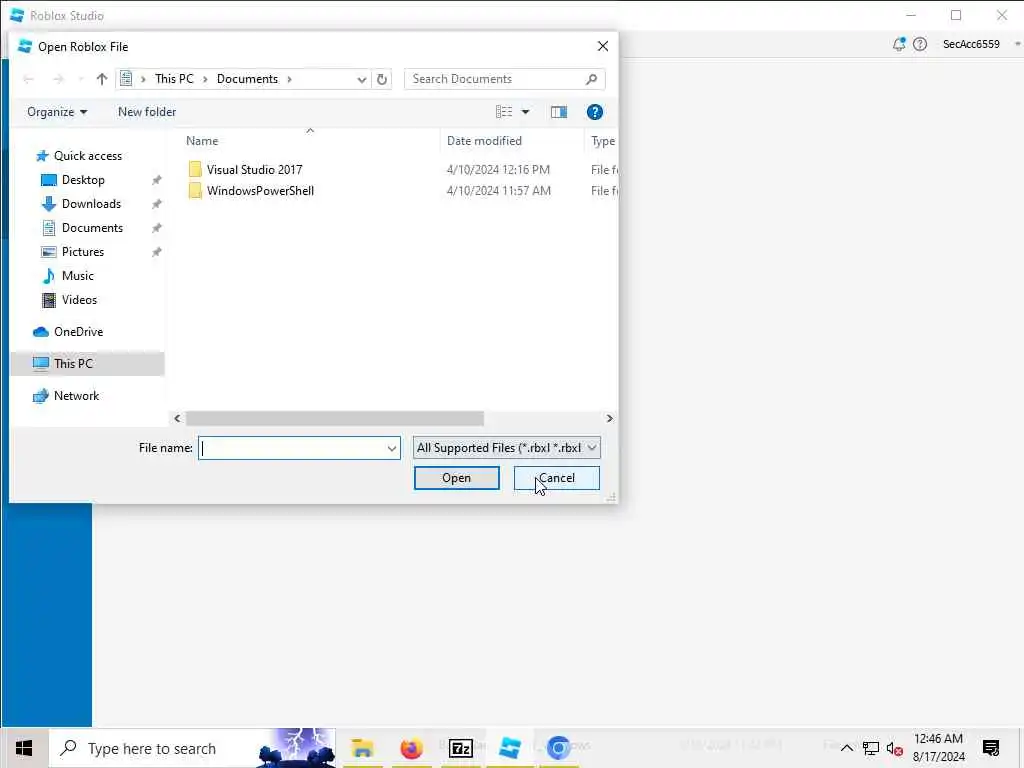Viewport: 1024px width, 768px height.
Task: Open File Explorer from taskbar
Action: [x=362, y=748]
